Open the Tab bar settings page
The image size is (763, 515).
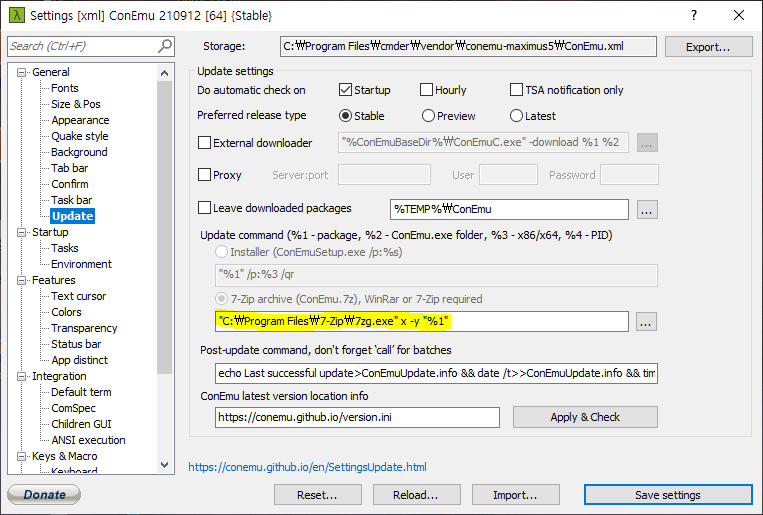coord(70,168)
